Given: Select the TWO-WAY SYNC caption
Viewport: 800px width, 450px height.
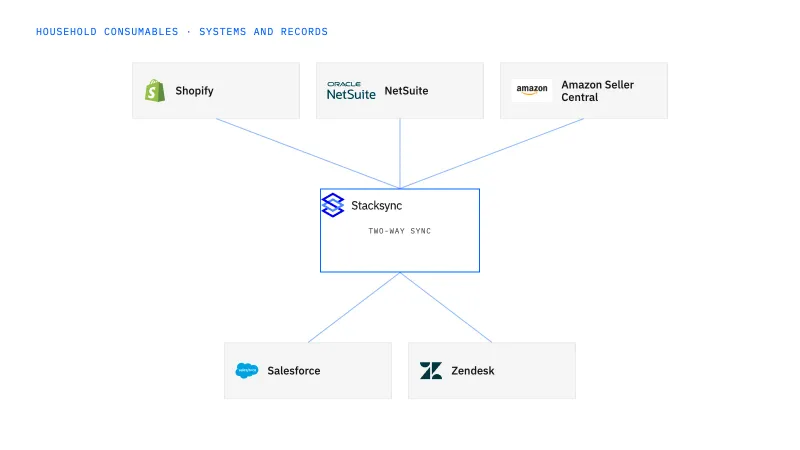Looking at the screenshot, I should coord(399,231).
